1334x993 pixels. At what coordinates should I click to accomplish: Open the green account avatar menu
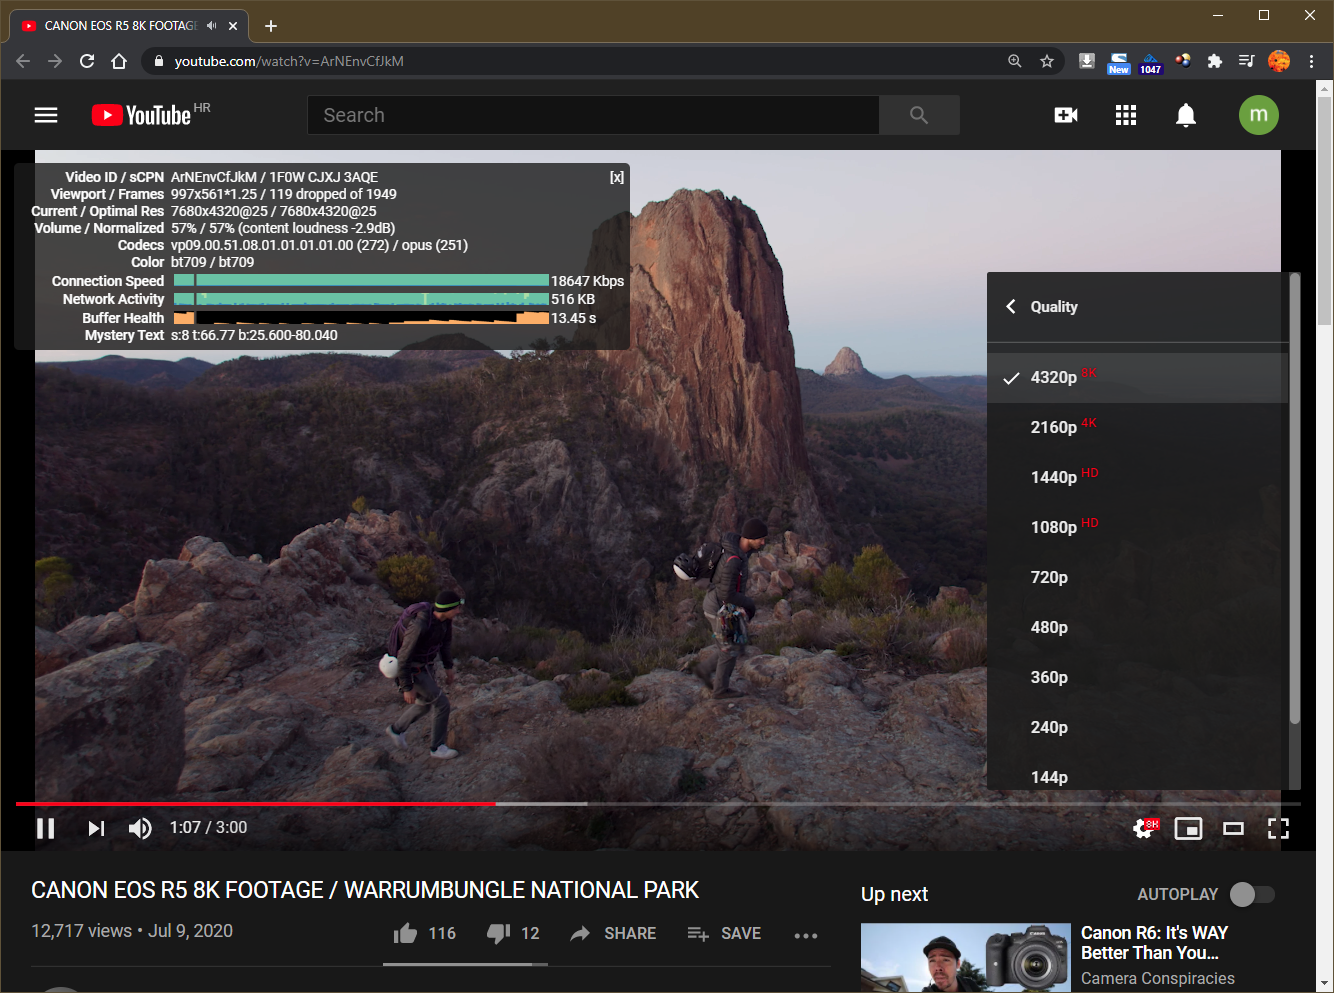point(1259,115)
